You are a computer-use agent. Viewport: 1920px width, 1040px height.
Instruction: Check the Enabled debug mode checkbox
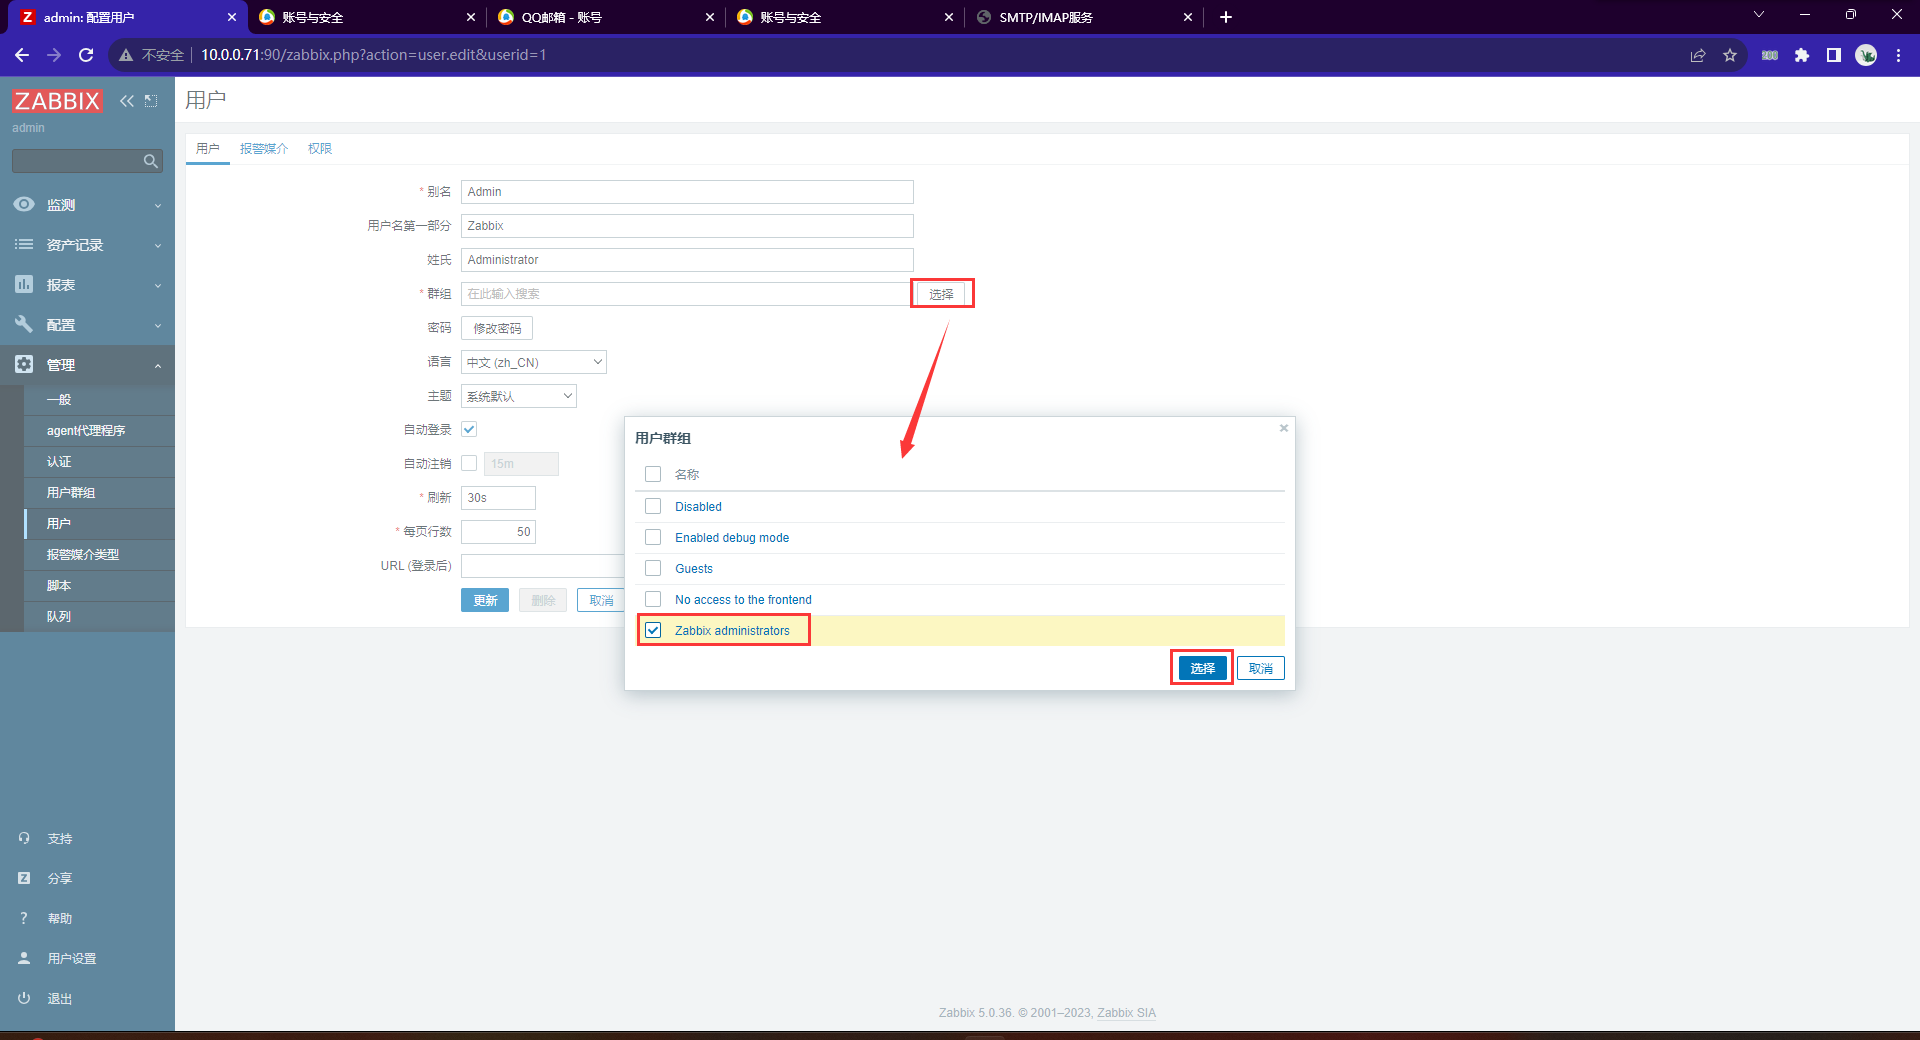[653, 537]
